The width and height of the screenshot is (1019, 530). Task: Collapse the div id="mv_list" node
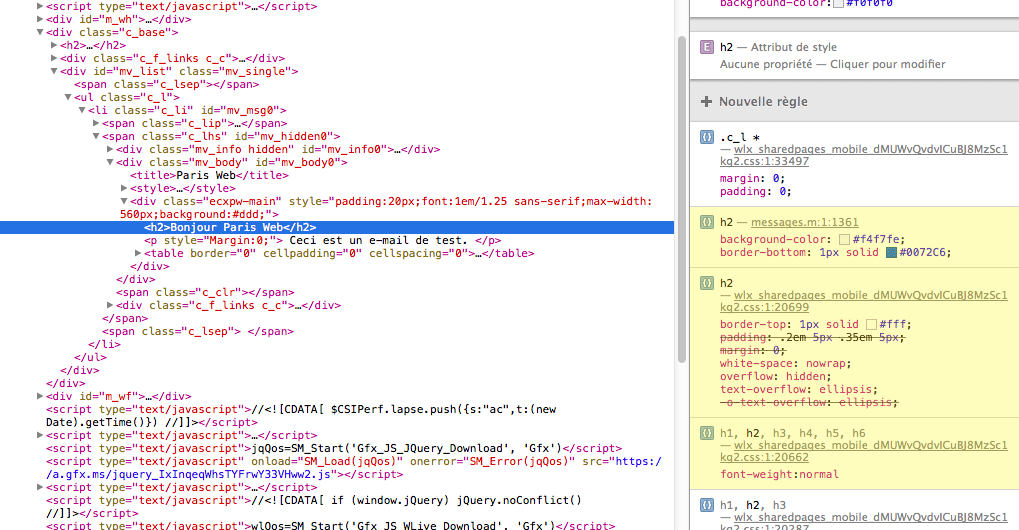(54, 71)
